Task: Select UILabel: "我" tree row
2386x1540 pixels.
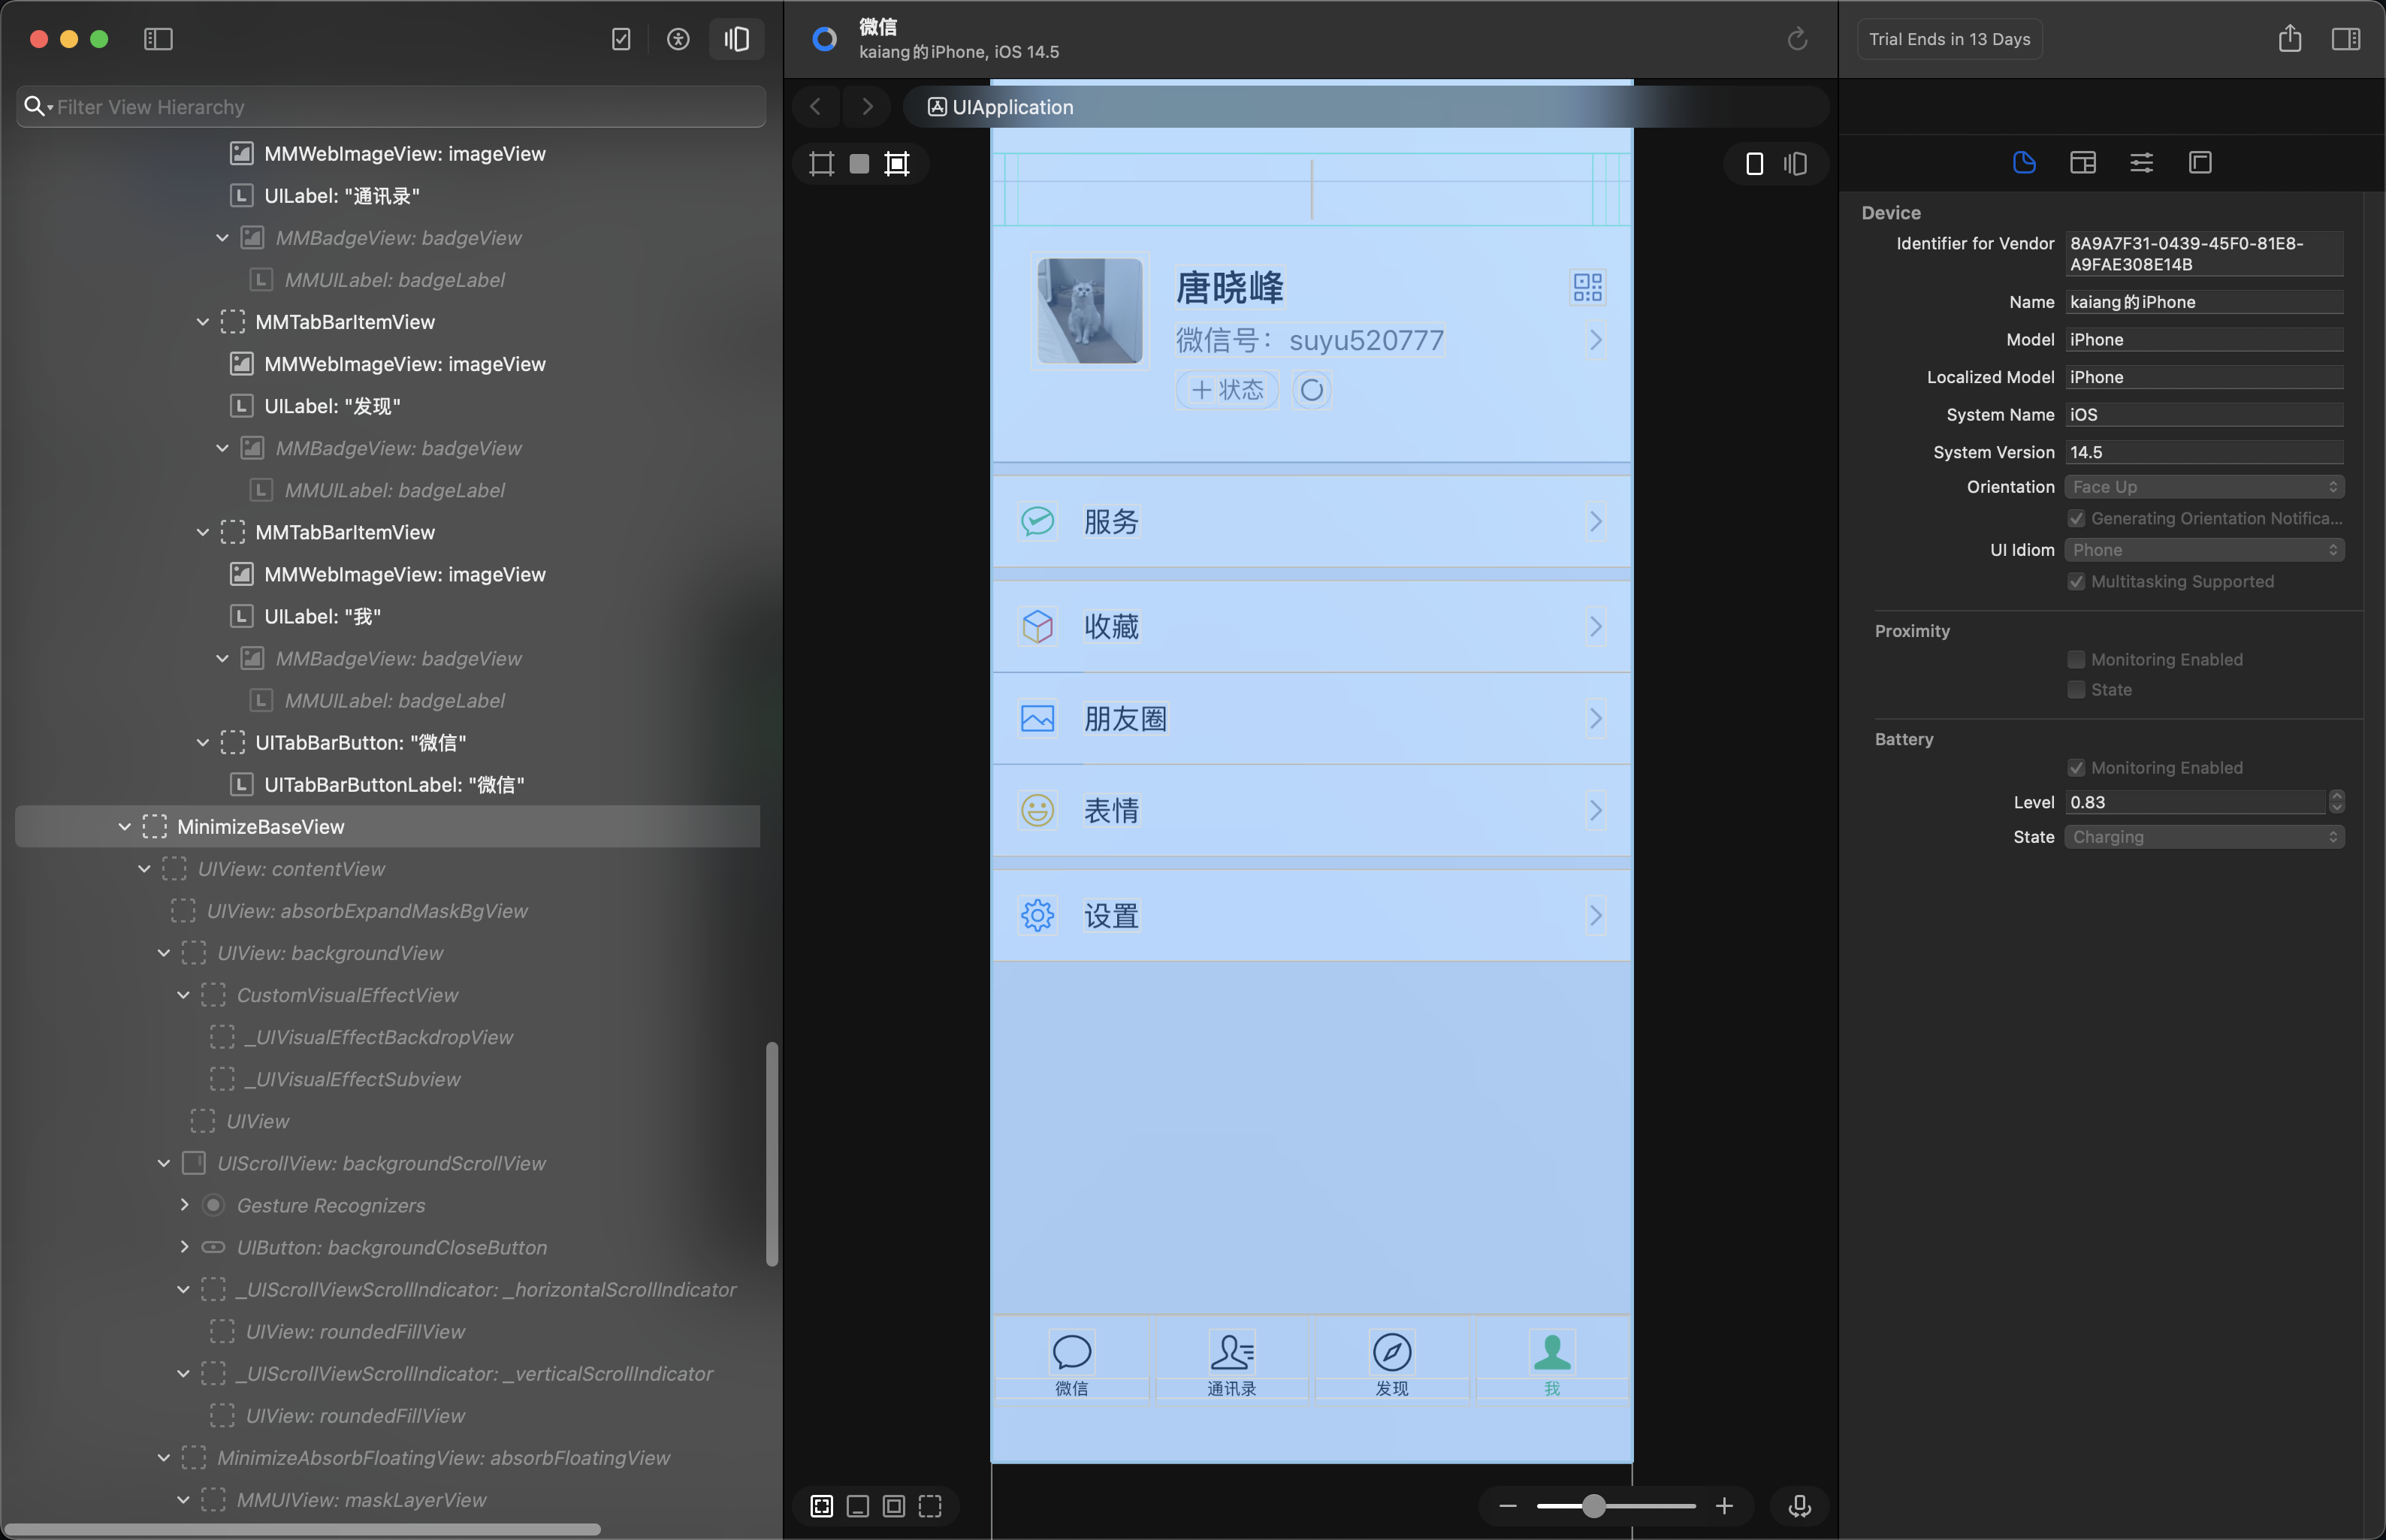Action: (387, 617)
